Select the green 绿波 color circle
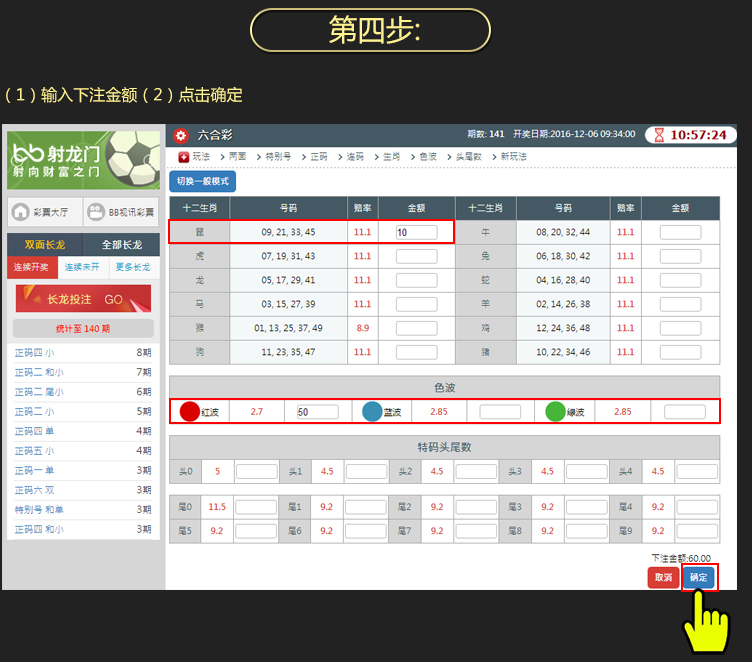This screenshot has width=752, height=662. coord(555,411)
